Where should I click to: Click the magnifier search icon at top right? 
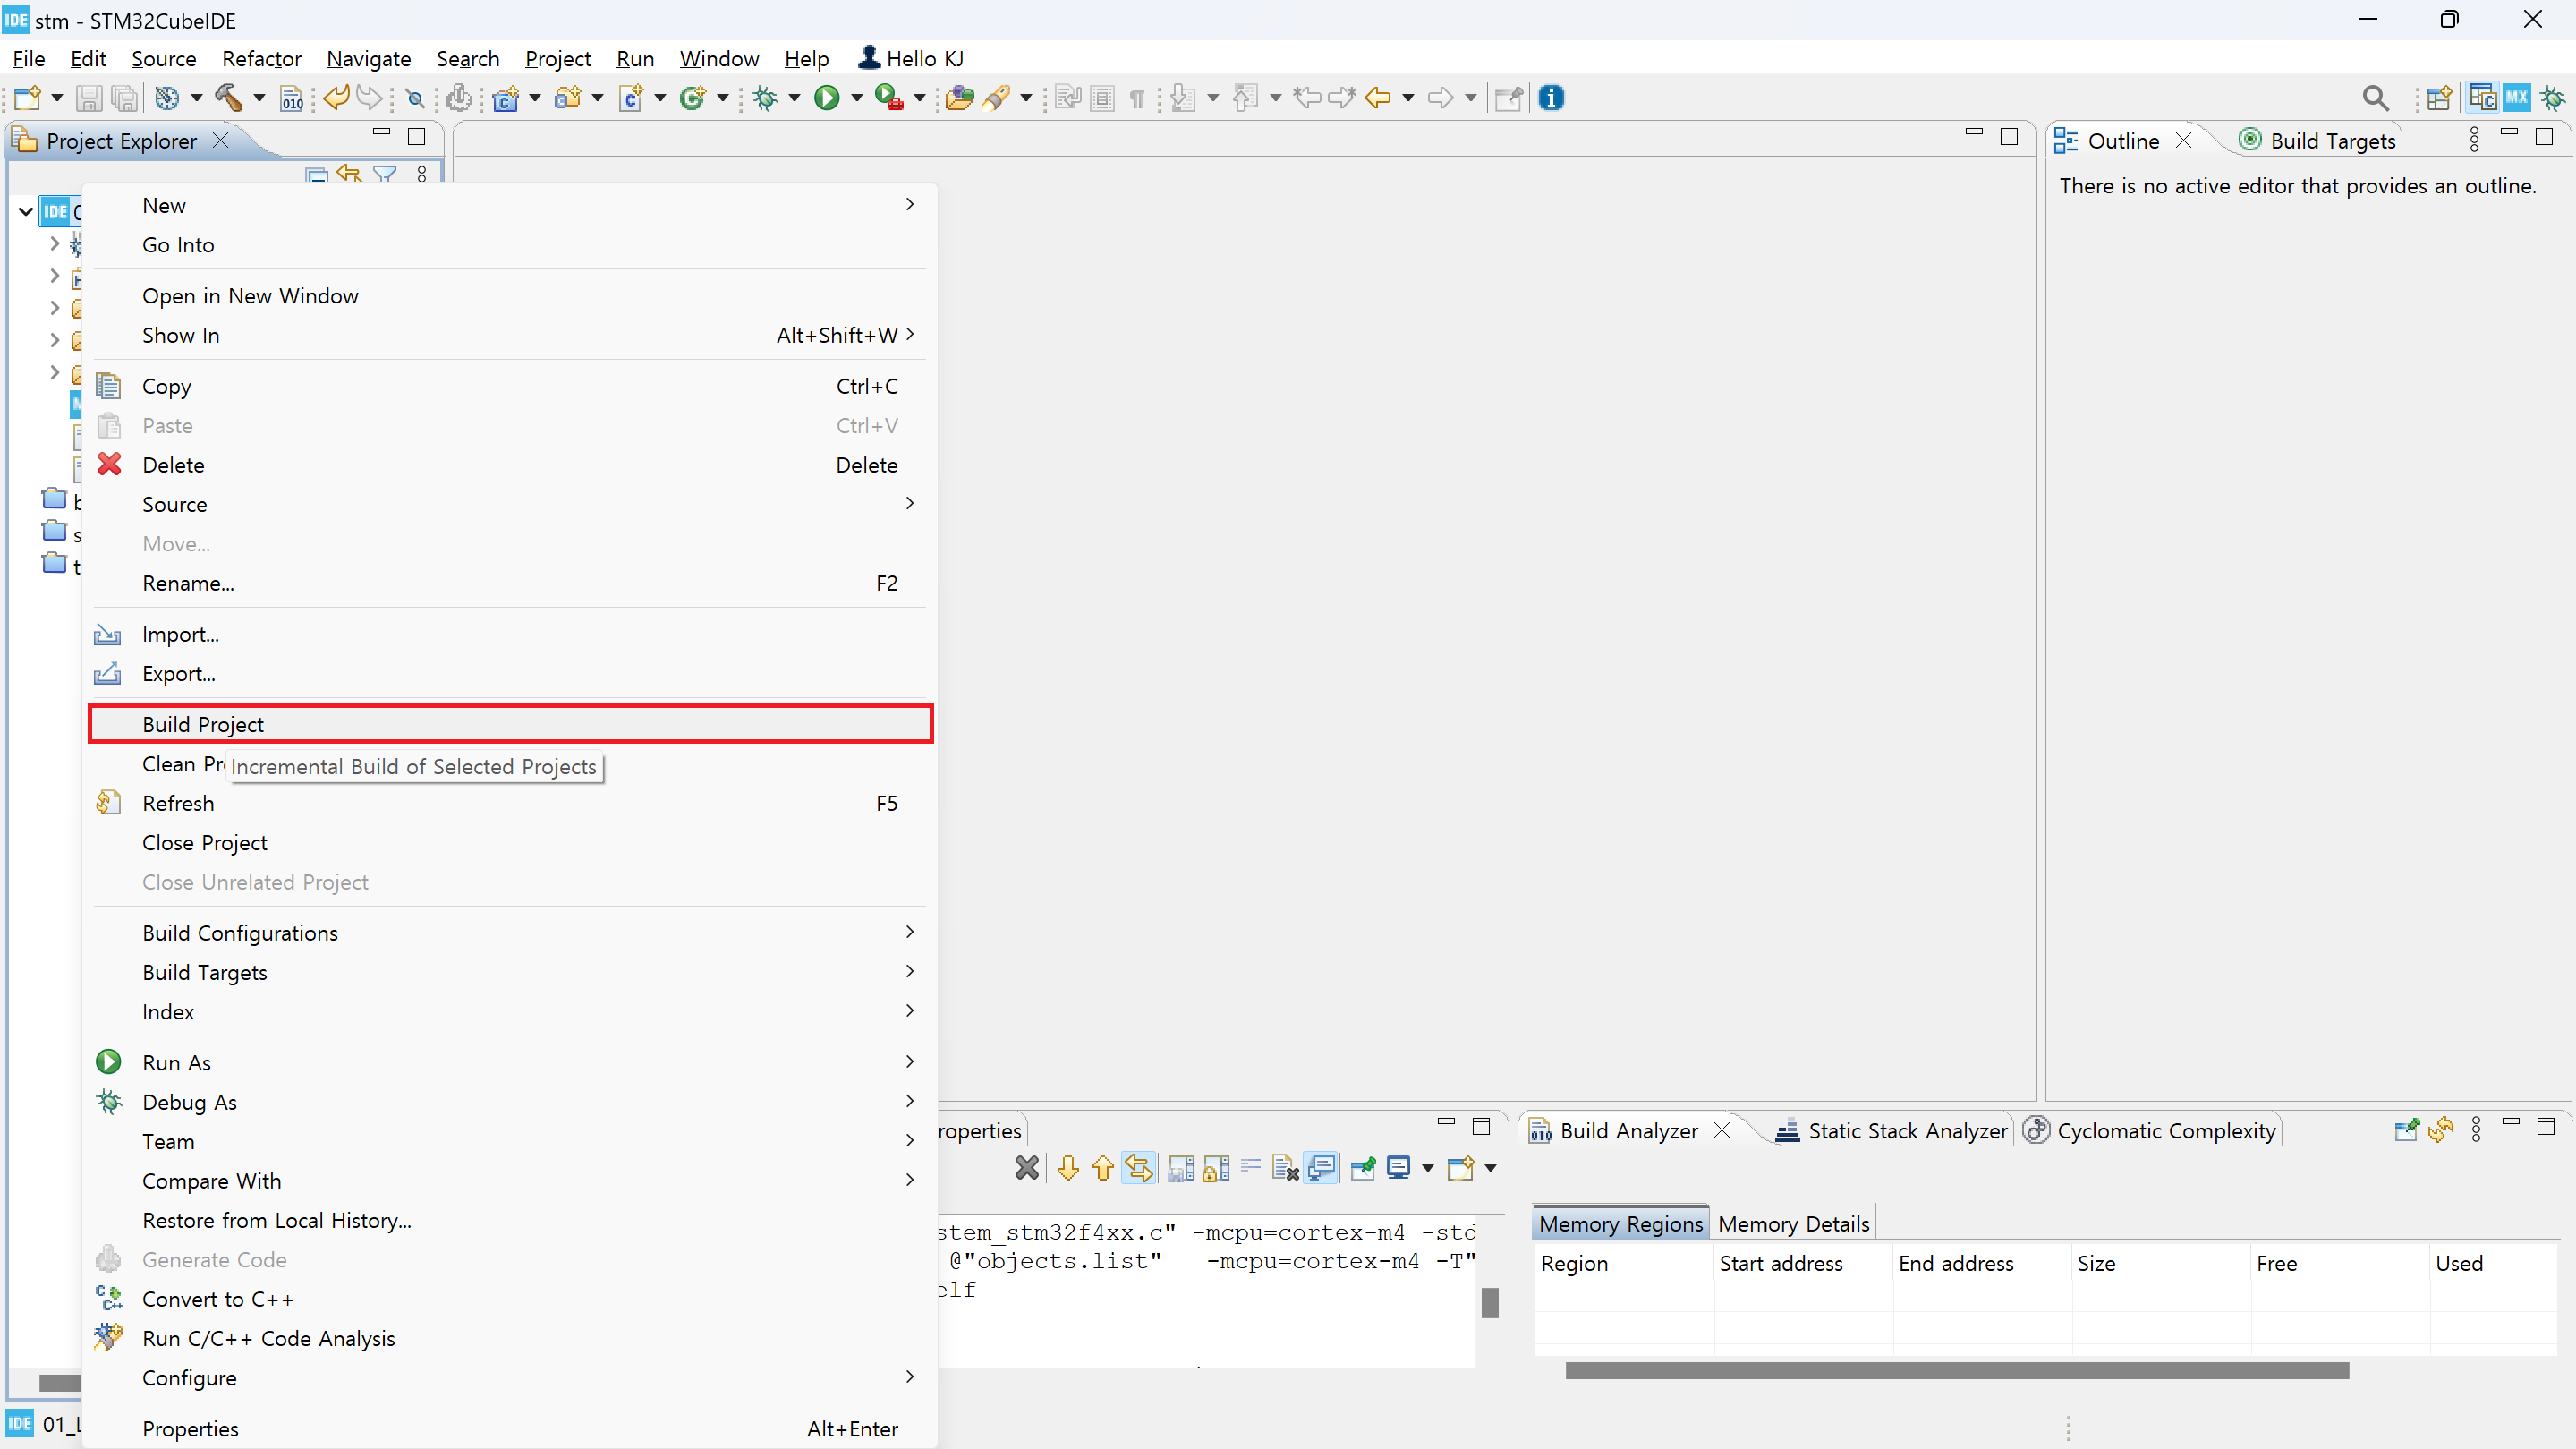point(2375,97)
